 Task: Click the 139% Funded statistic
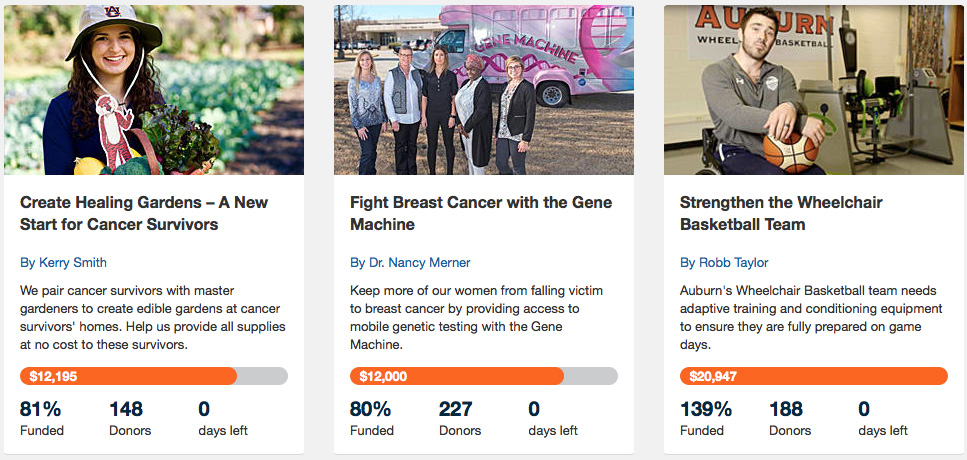(x=705, y=418)
